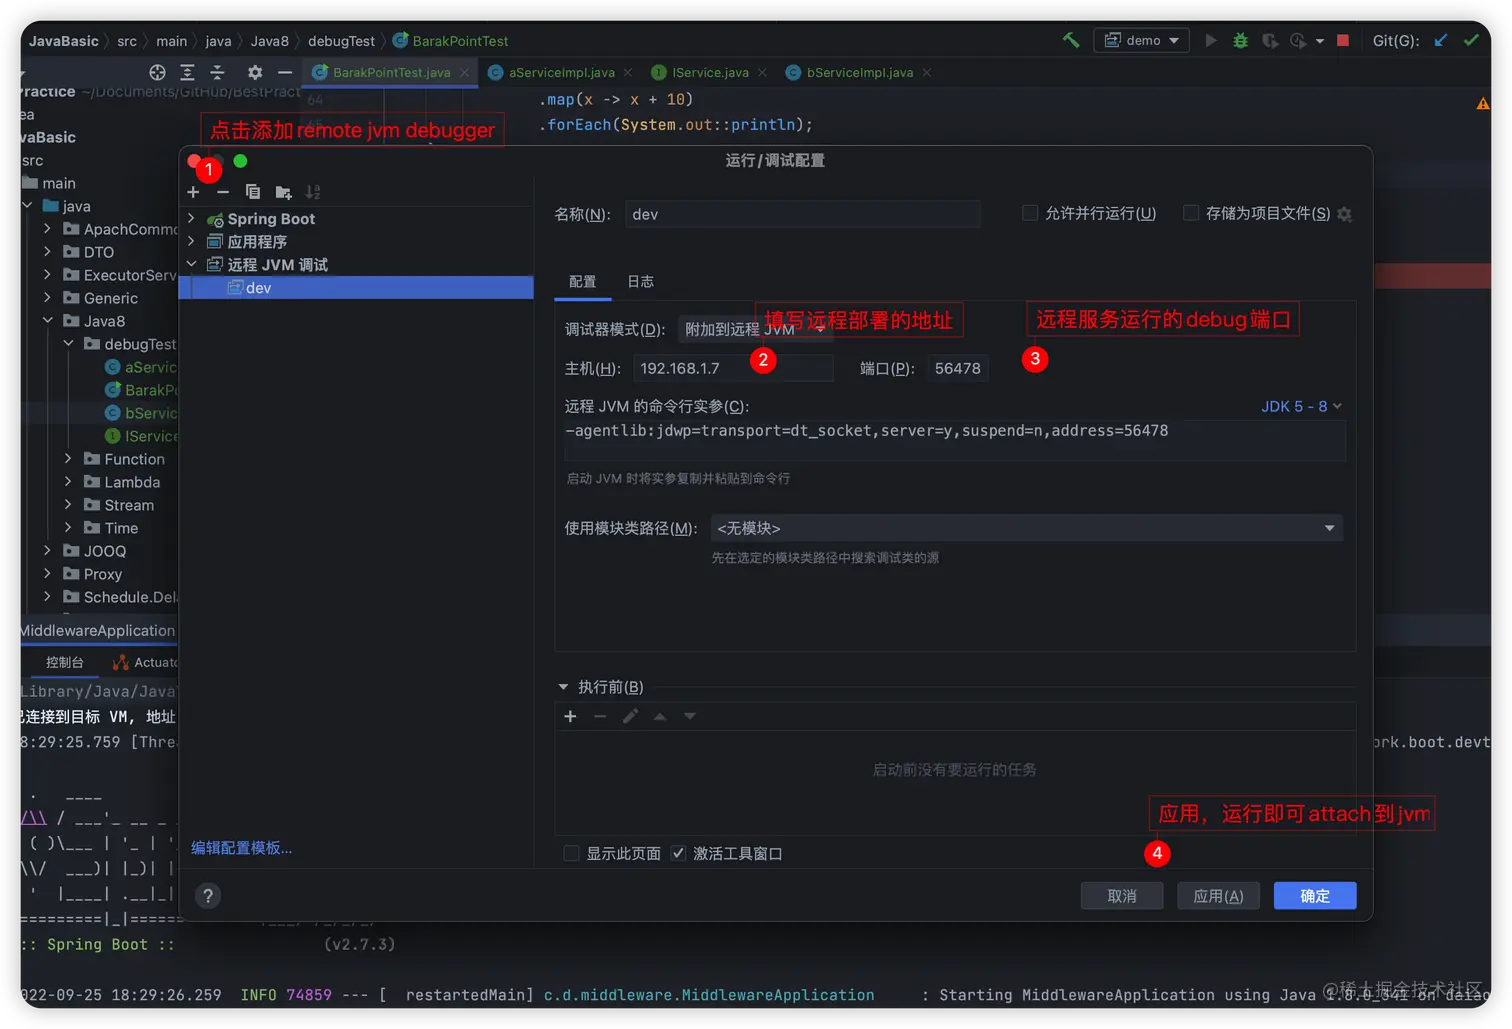This screenshot has width=1512, height=1029.
Task: Open 编辑配置模板 link
Action: click(x=241, y=848)
